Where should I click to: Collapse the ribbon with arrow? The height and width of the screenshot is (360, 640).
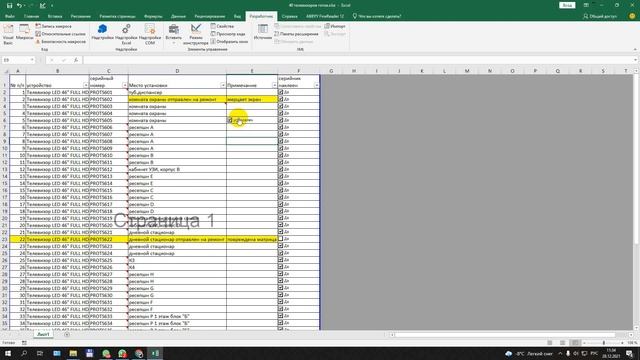click(x=635, y=49)
